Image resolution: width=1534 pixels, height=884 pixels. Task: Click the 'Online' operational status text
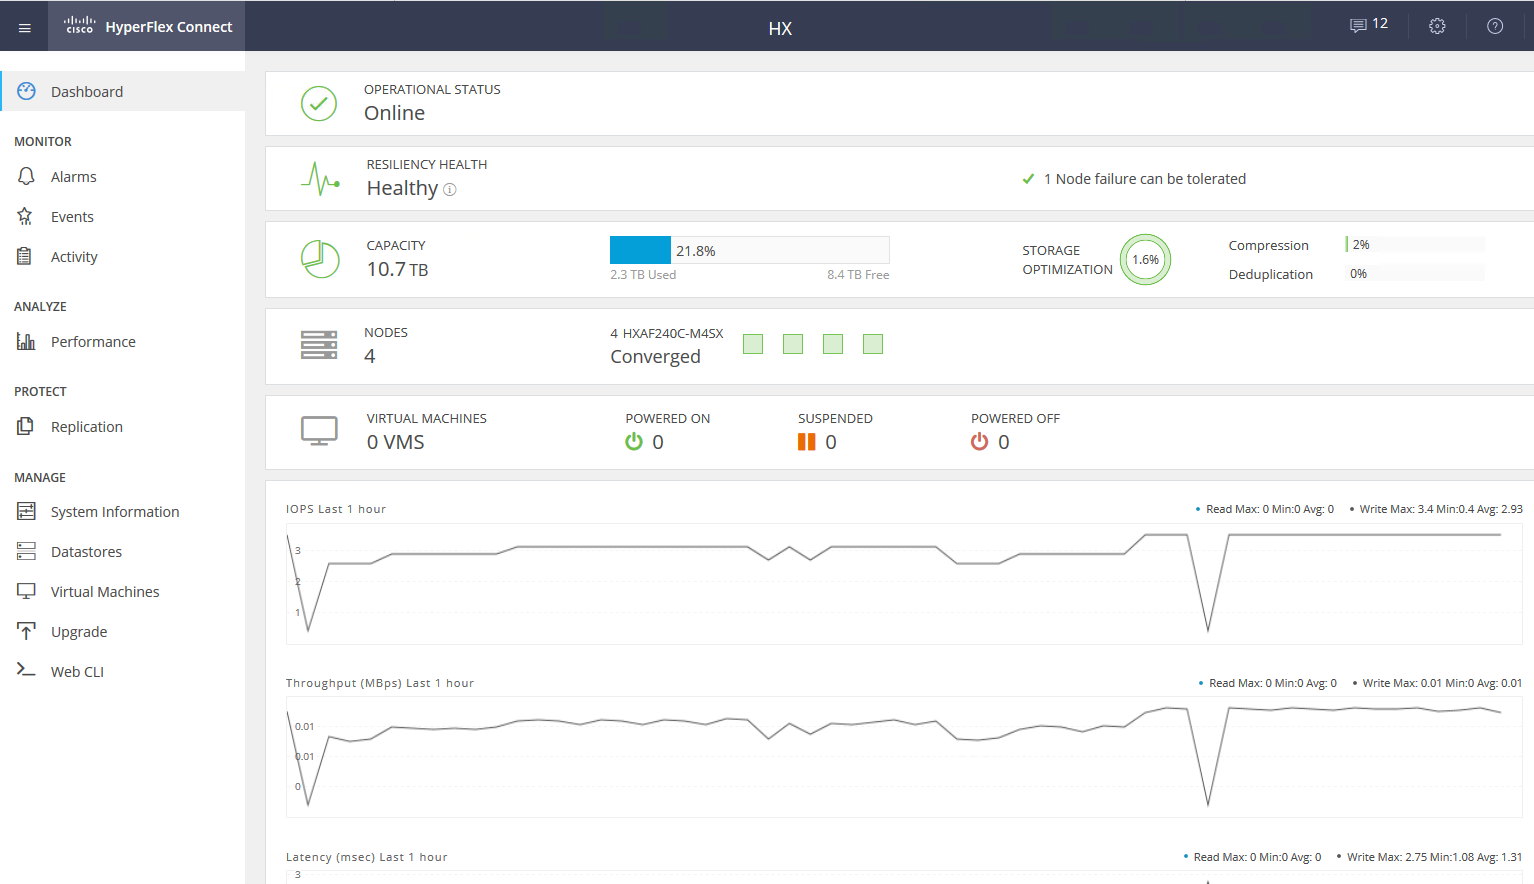click(x=394, y=113)
